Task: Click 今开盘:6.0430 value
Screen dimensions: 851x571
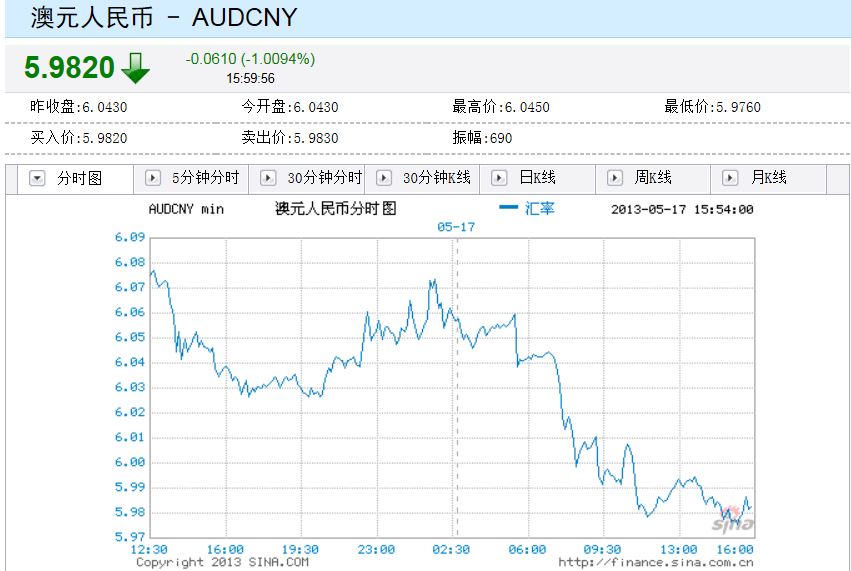Action: [290, 107]
